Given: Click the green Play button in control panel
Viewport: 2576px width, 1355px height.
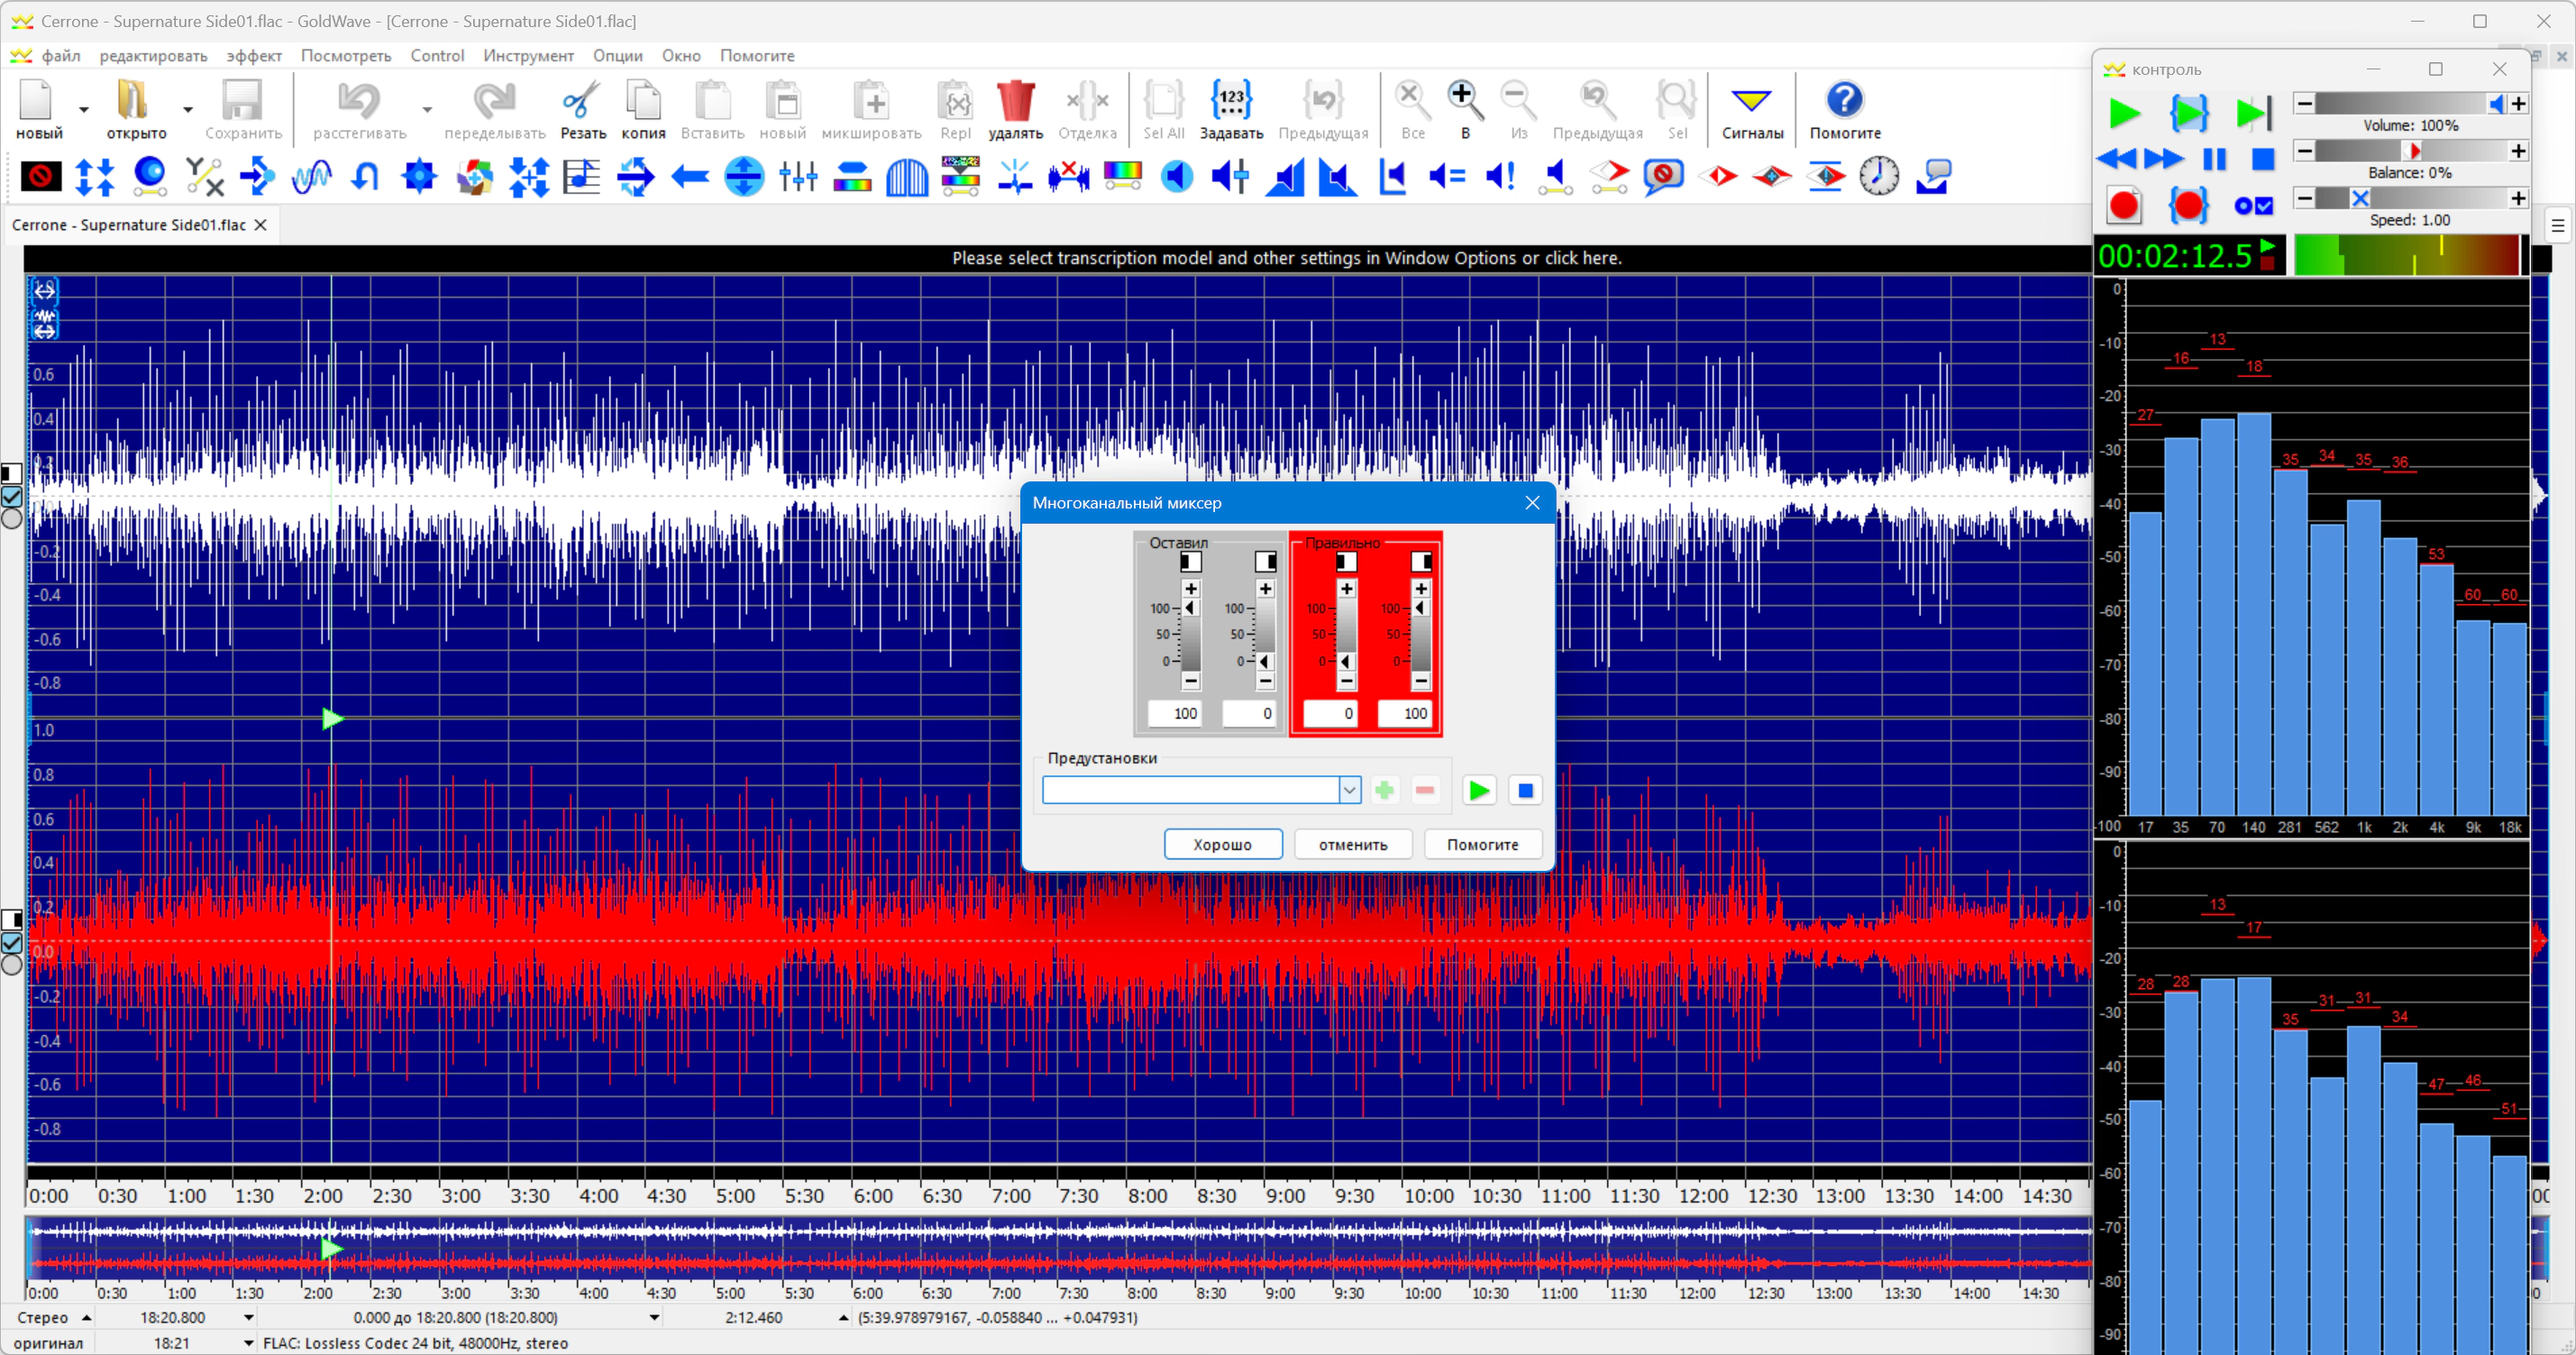Looking at the screenshot, I should [2123, 113].
